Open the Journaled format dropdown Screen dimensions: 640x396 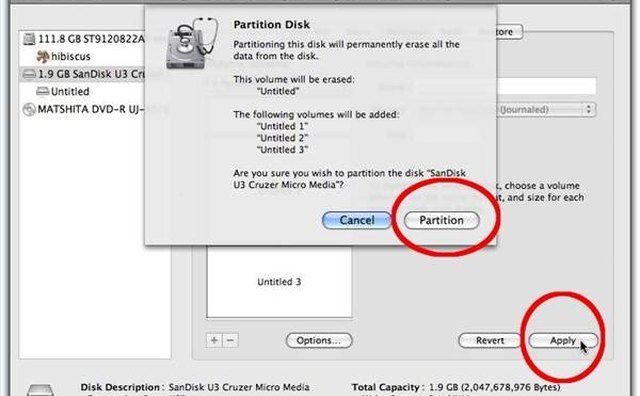pyautogui.click(x=546, y=109)
